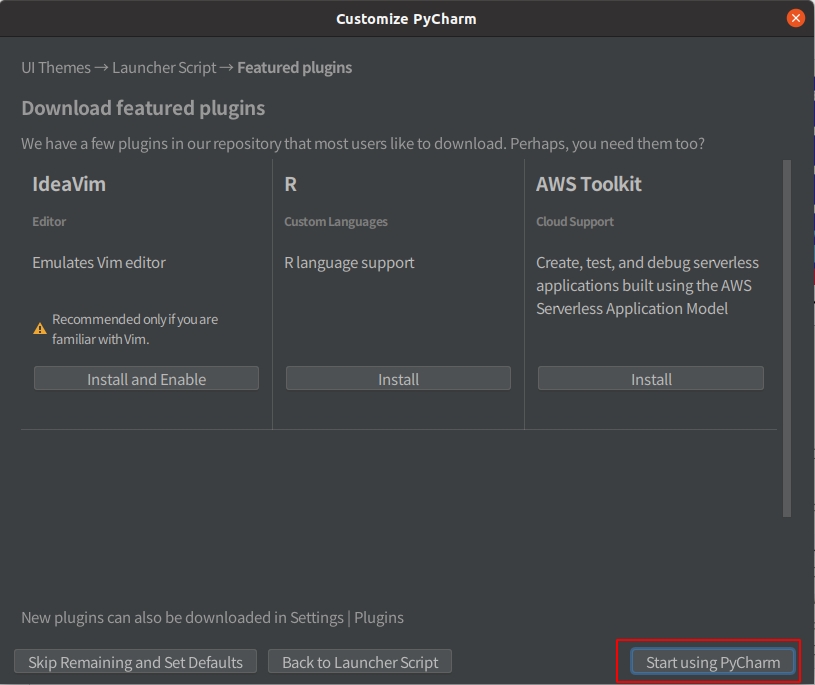Click the Cloud Support category label
Viewport: 815px width, 685px height.
pos(575,222)
